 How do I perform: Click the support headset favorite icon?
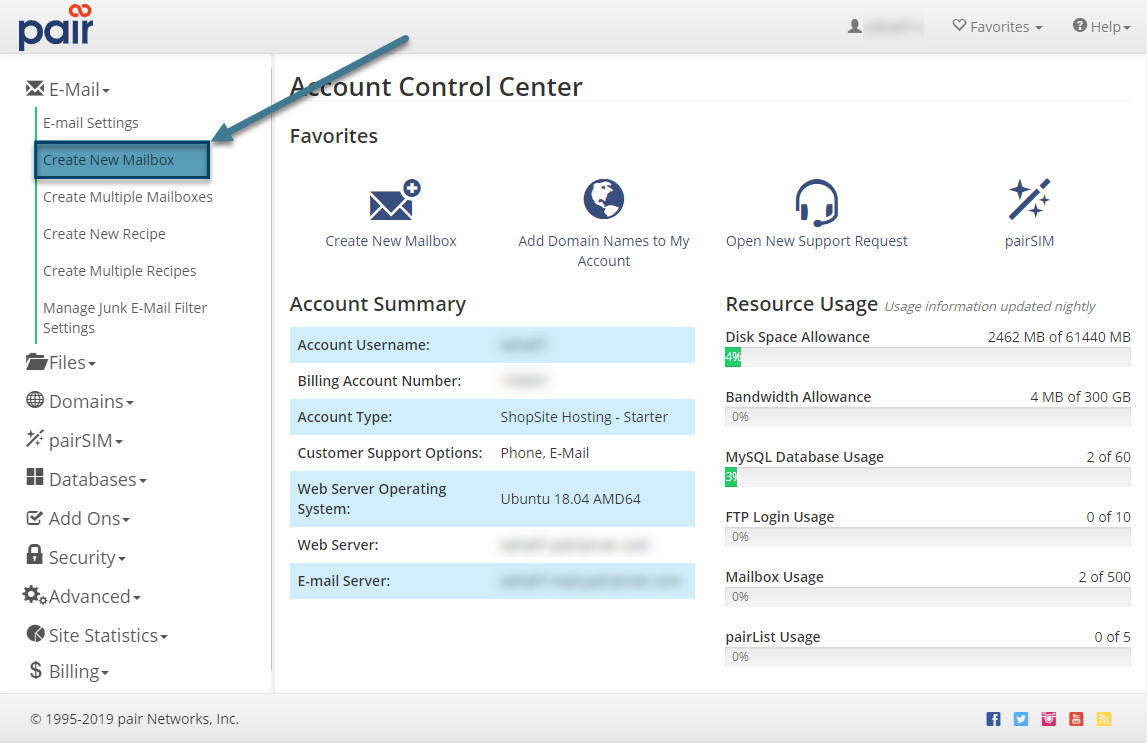pos(816,203)
